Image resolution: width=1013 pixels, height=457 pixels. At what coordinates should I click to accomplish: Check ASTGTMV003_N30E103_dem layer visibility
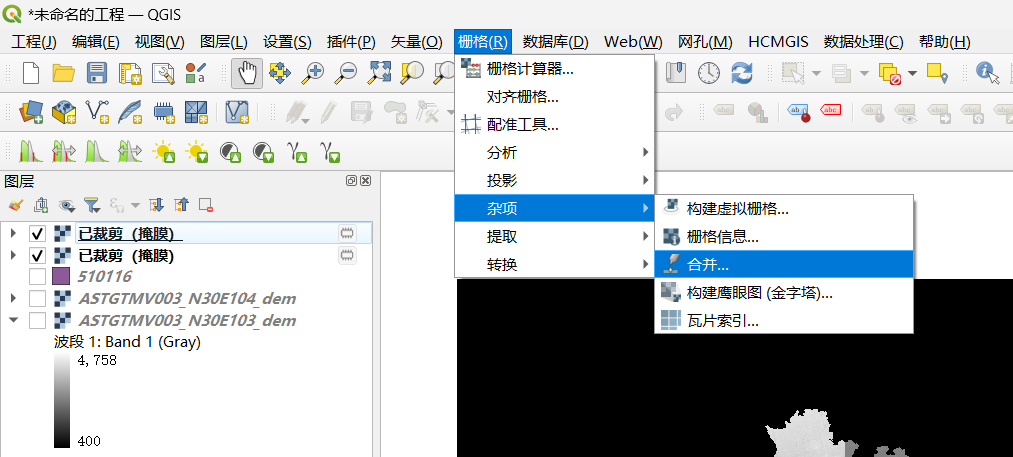tap(37, 320)
